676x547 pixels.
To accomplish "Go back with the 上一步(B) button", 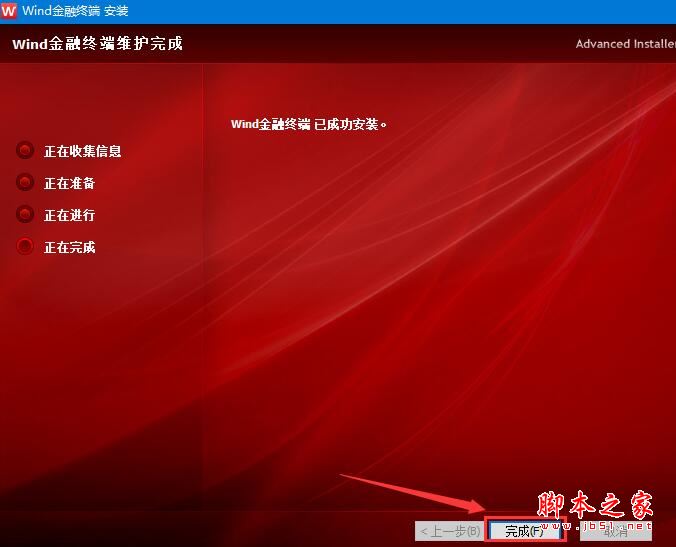I will click(x=449, y=531).
